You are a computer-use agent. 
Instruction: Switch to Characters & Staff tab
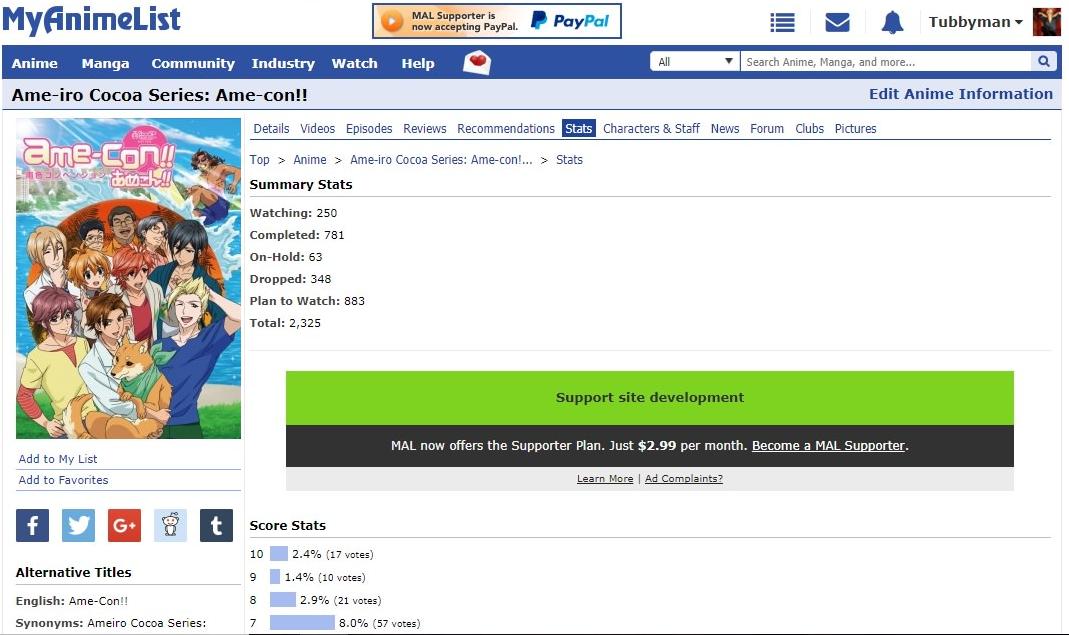651,128
